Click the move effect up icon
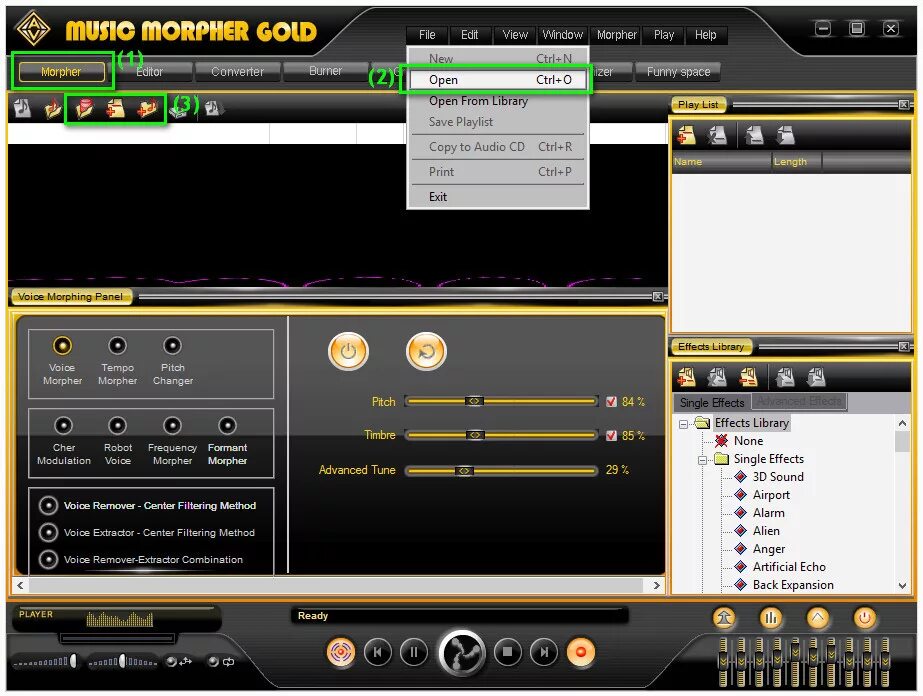This screenshot has width=923, height=696. click(x=785, y=377)
